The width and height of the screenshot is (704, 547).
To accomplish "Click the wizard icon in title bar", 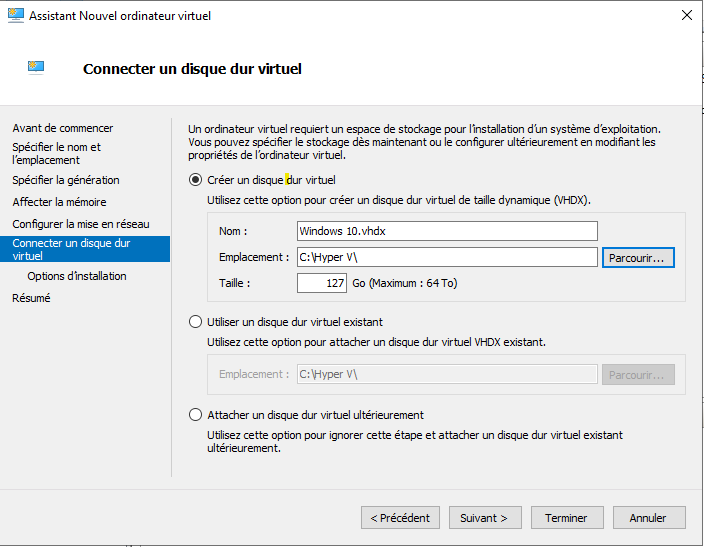I will tap(15, 16).
